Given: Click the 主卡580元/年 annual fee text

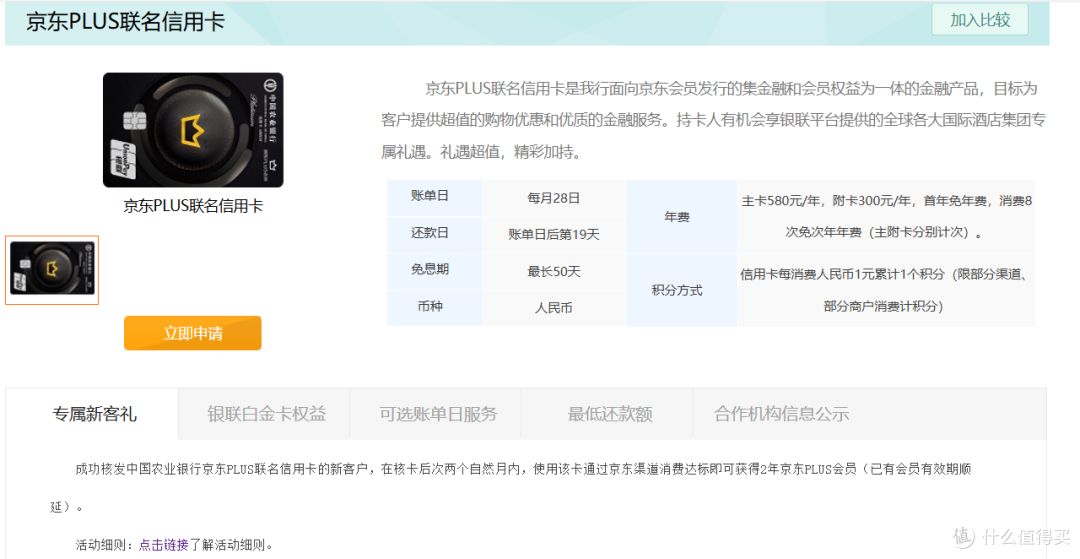Looking at the screenshot, I should click(886, 217).
